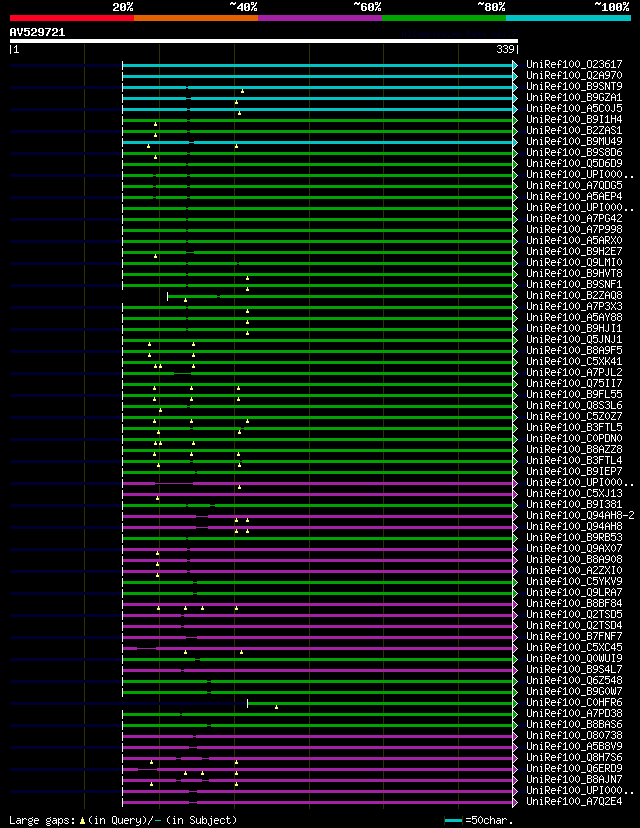
Task: Click the orange ~40% identity legend segment
Action: click(x=196, y=18)
